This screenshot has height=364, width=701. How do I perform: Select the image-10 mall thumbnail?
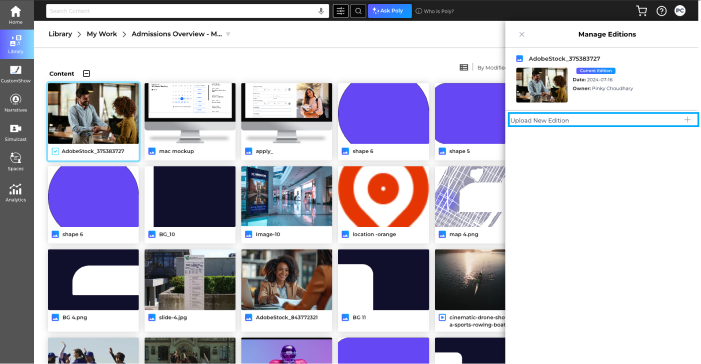[287, 196]
